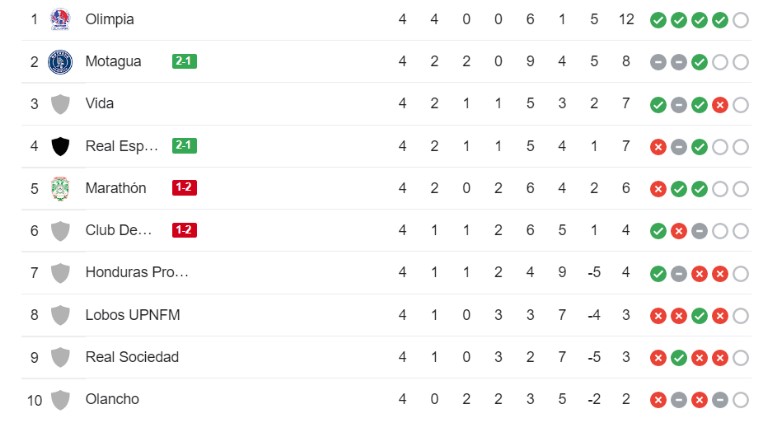The height and width of the screenshot is (433, 783).
Task: Click the grey Real Sociedad shield icon
Action: 60,357
